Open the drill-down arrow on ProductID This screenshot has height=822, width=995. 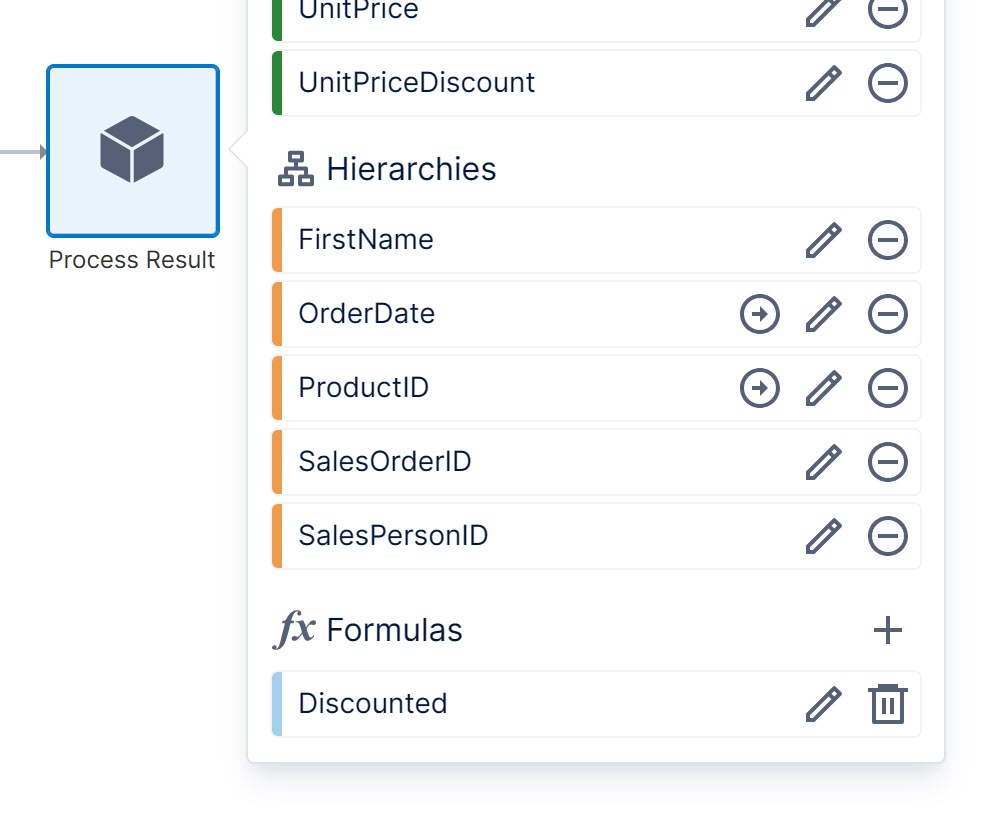760,388
